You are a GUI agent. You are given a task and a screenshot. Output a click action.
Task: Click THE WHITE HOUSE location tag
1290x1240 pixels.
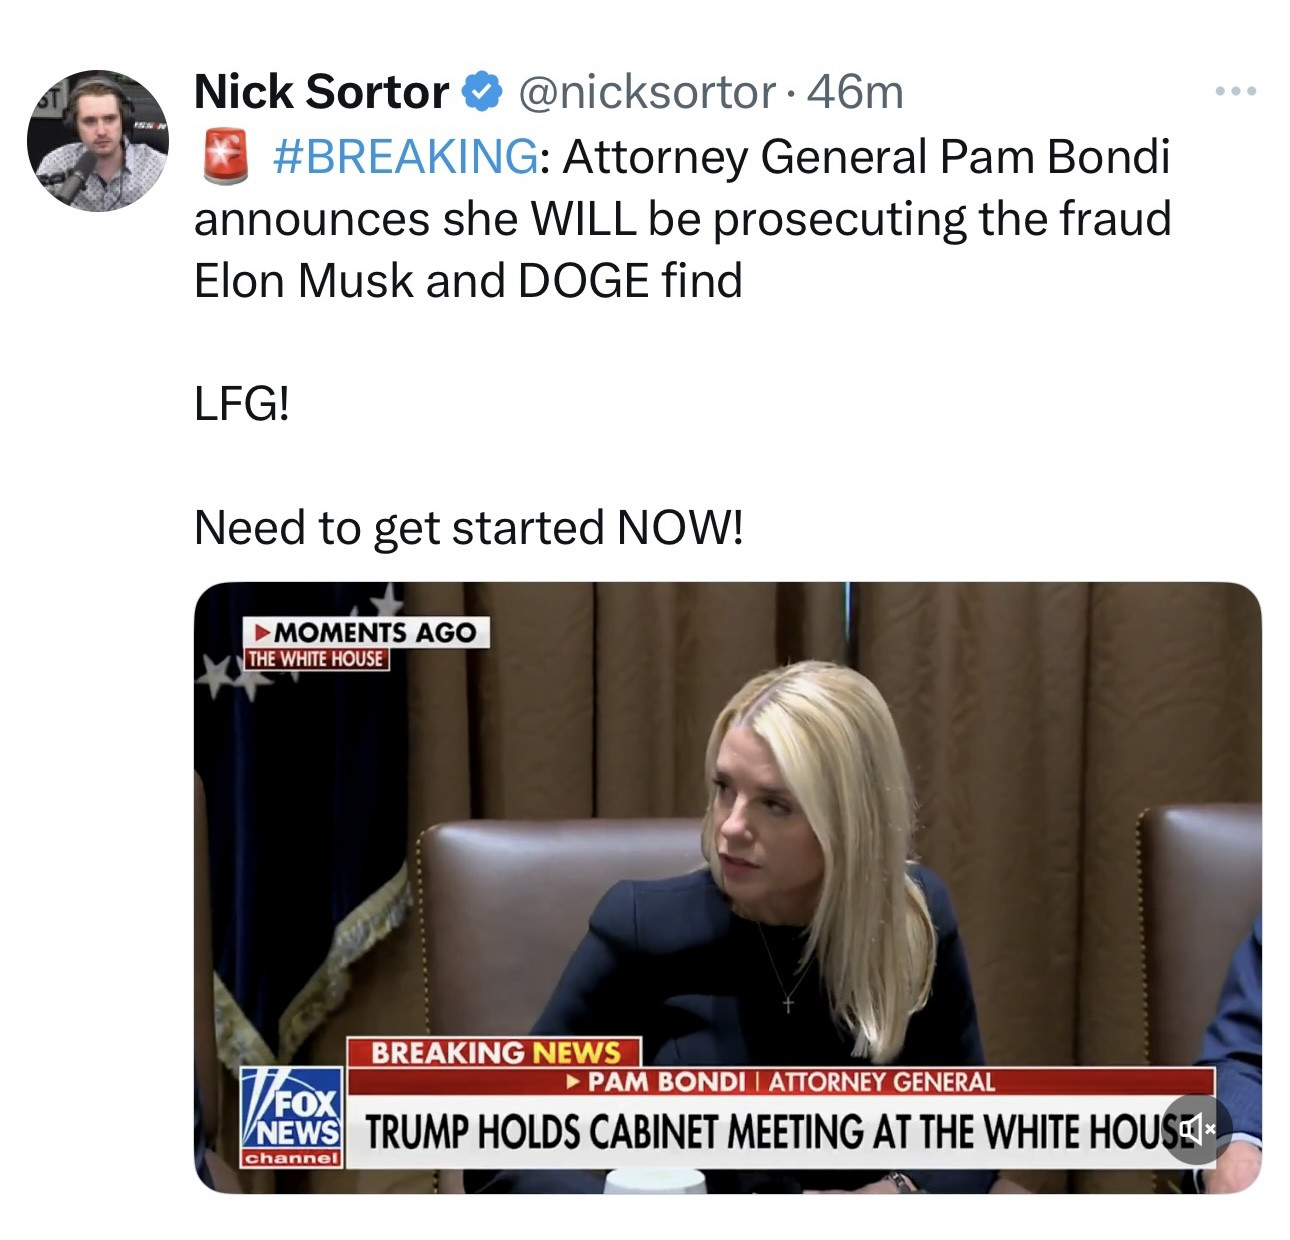(316, 659)
